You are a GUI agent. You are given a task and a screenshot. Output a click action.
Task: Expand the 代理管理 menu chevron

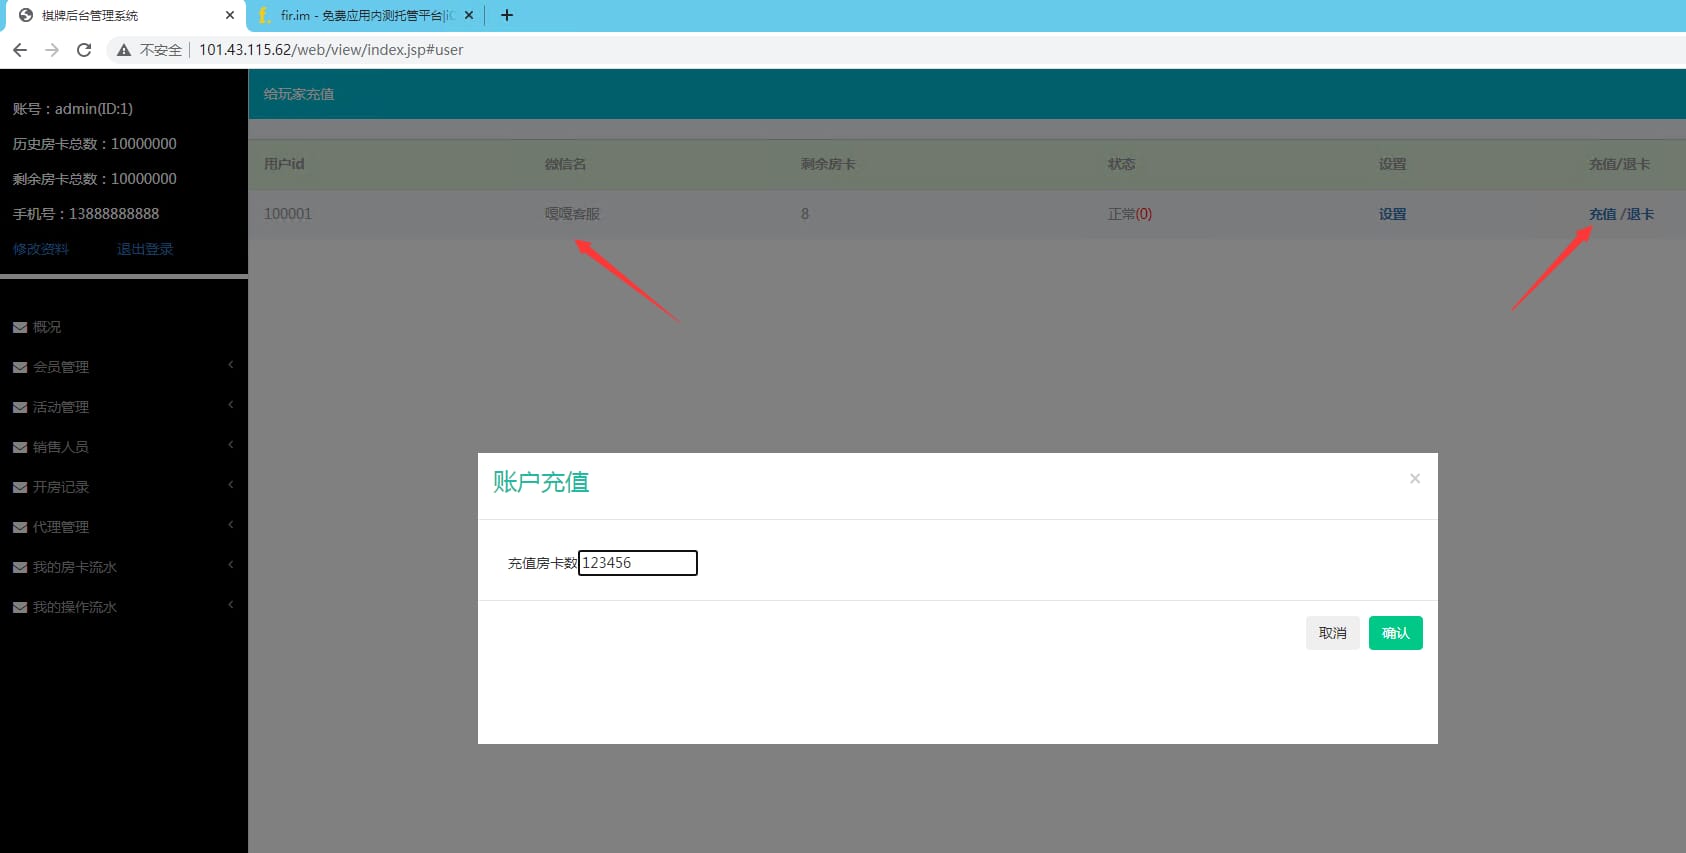[231, 525]
